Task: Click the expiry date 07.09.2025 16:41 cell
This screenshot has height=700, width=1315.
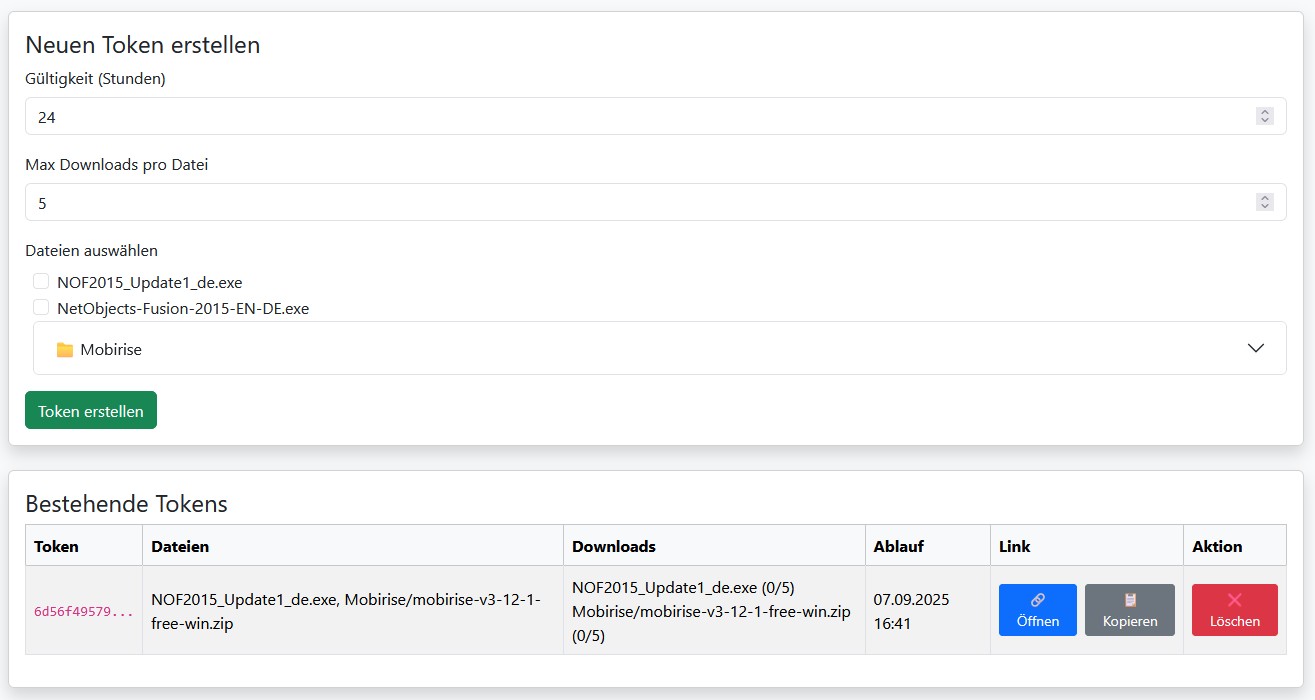Action: coord(911,611)
